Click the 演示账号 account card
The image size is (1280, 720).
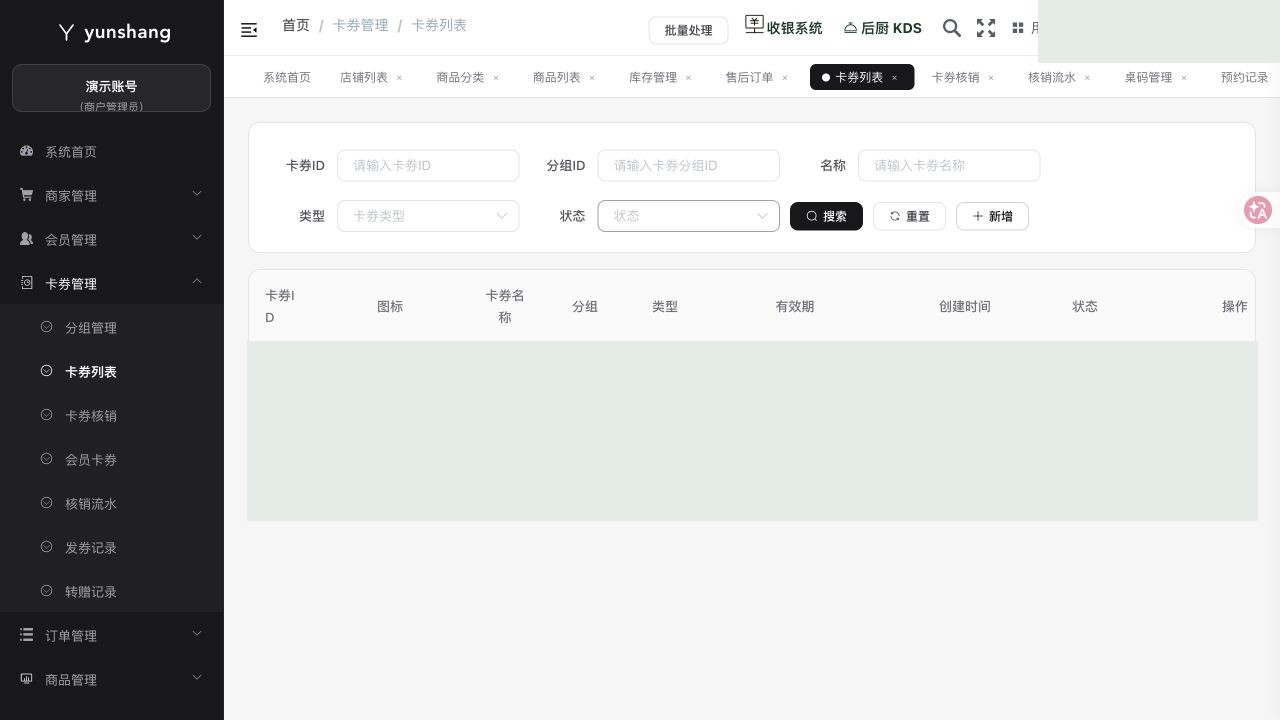(x=111, y=88)
